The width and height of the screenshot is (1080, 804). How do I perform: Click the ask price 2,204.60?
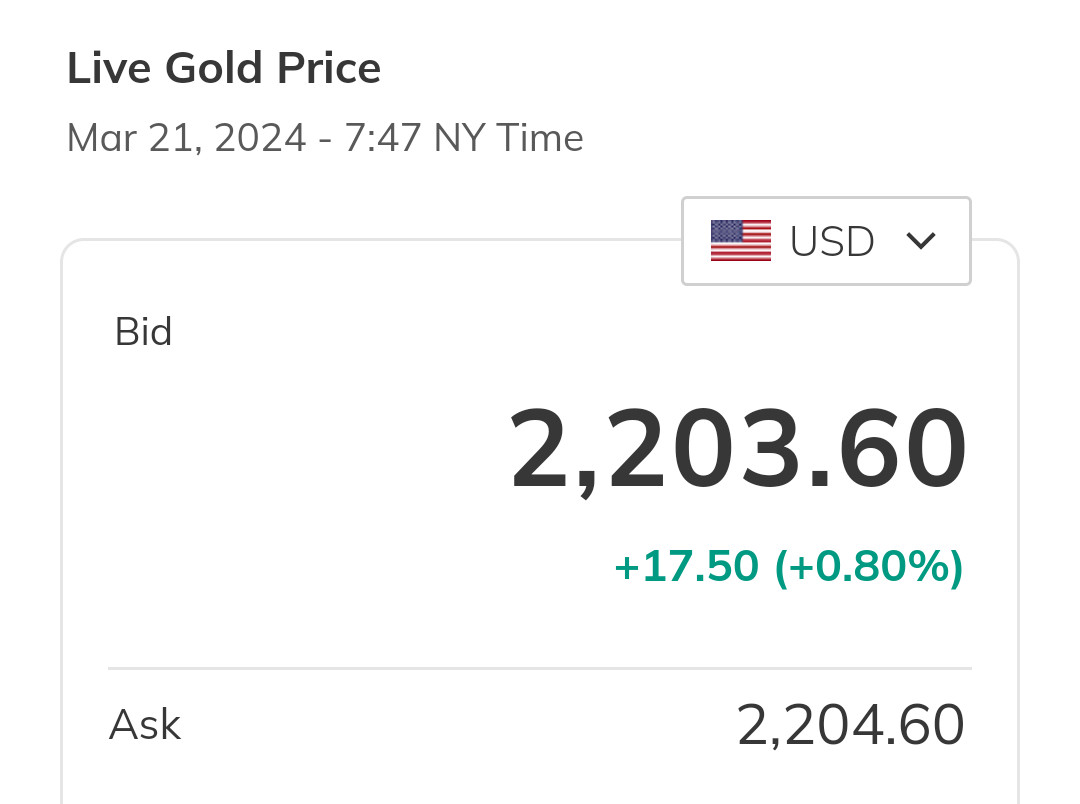[850, 726]
